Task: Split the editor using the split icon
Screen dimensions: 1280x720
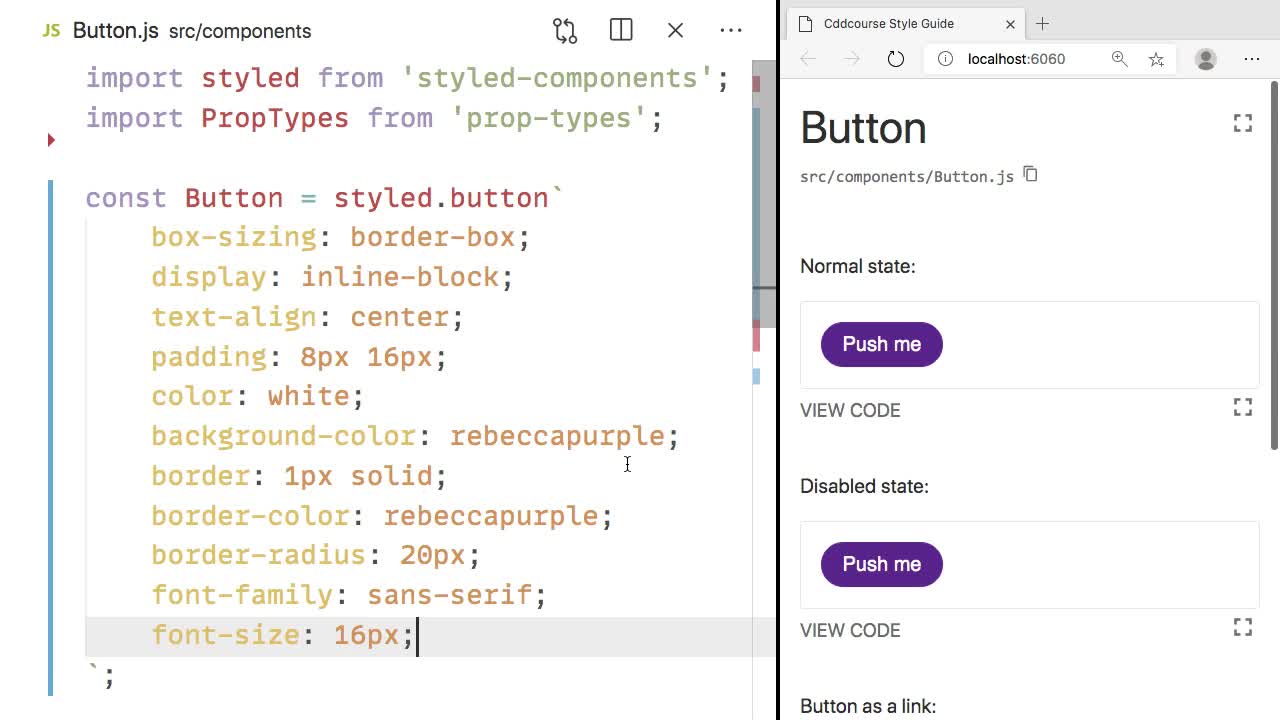Action: click(x=620, y=30)
